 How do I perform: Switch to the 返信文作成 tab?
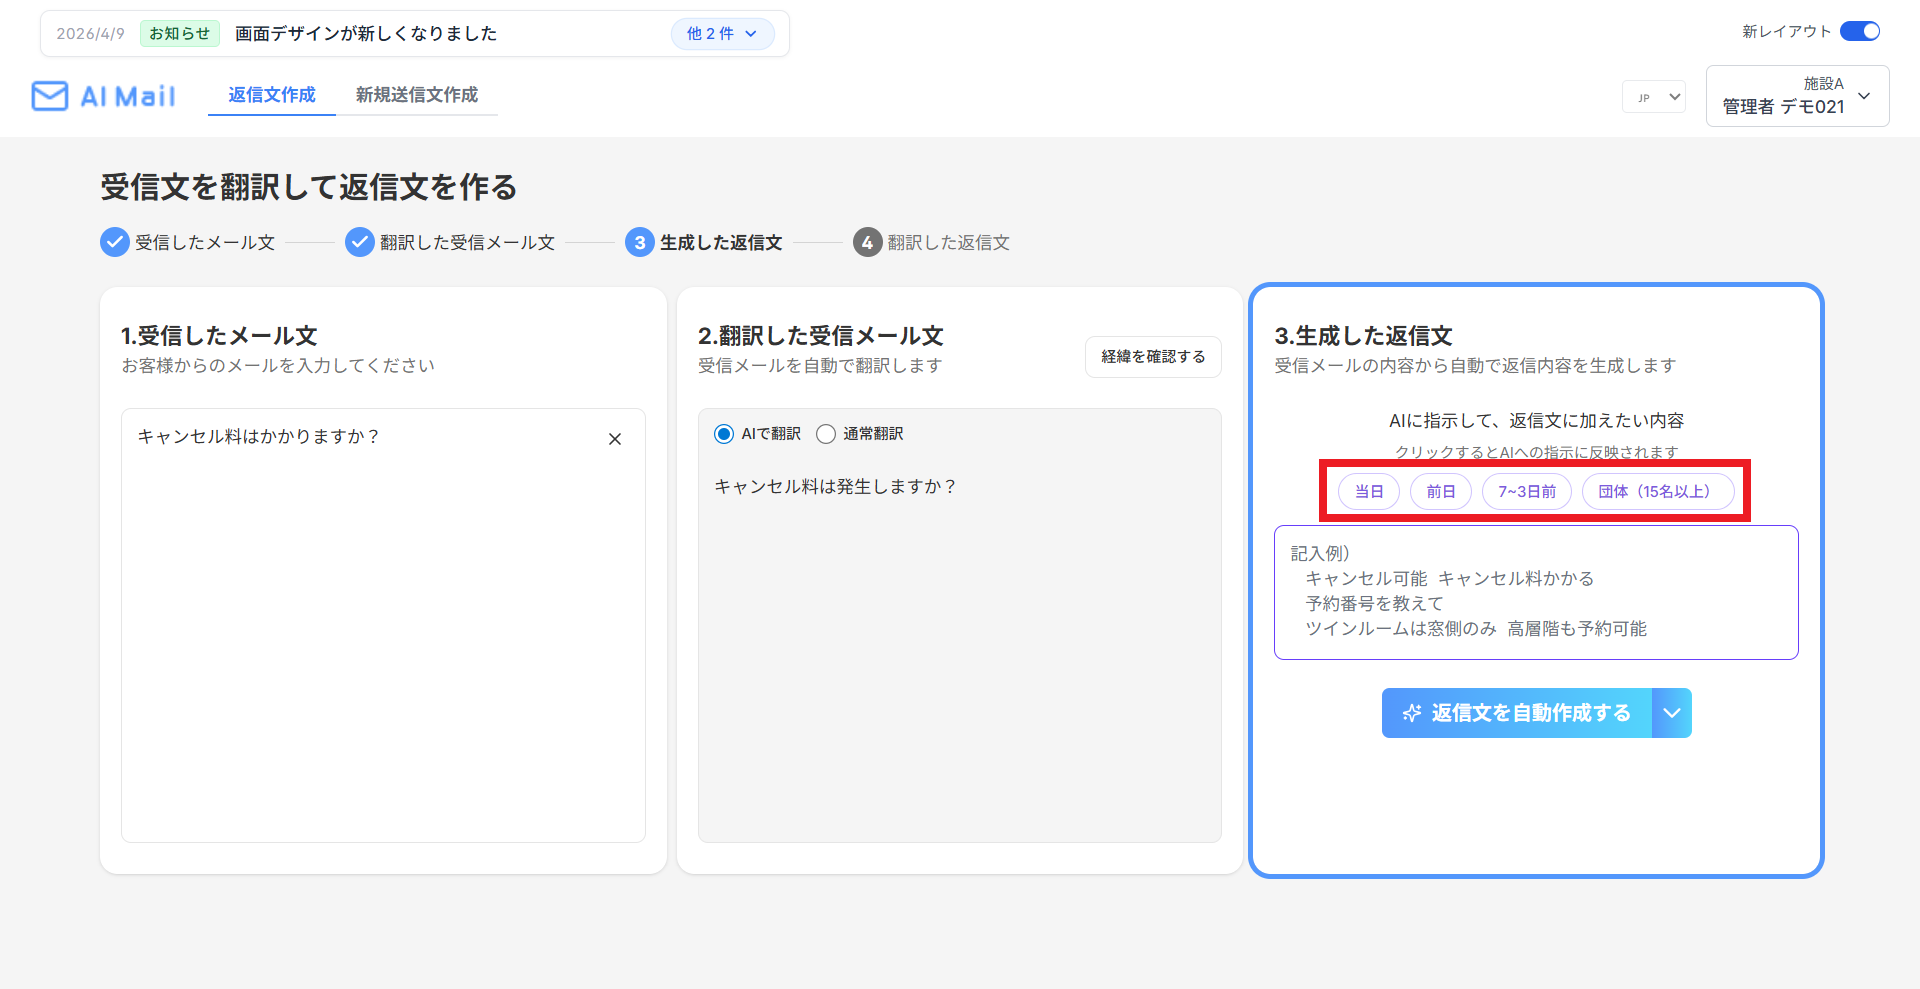[272, 94]
